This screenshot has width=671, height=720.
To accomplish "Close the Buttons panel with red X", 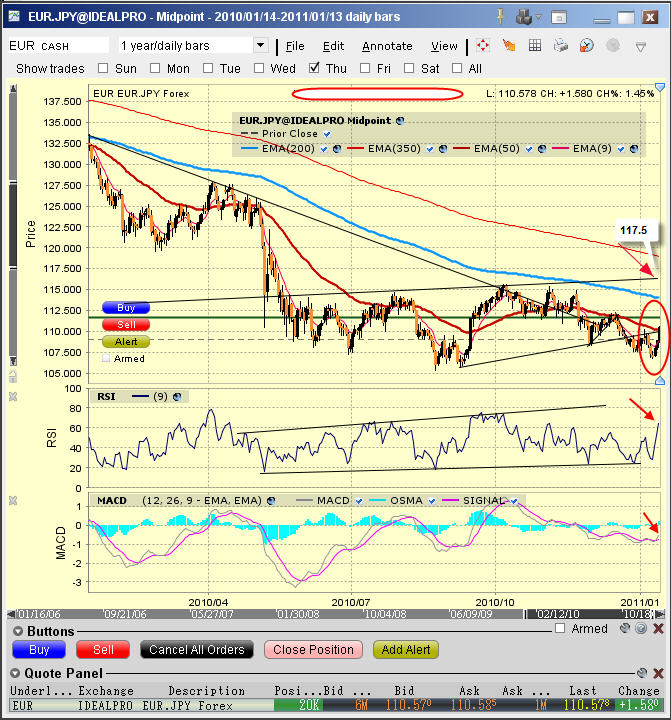I will pos(658,629).
